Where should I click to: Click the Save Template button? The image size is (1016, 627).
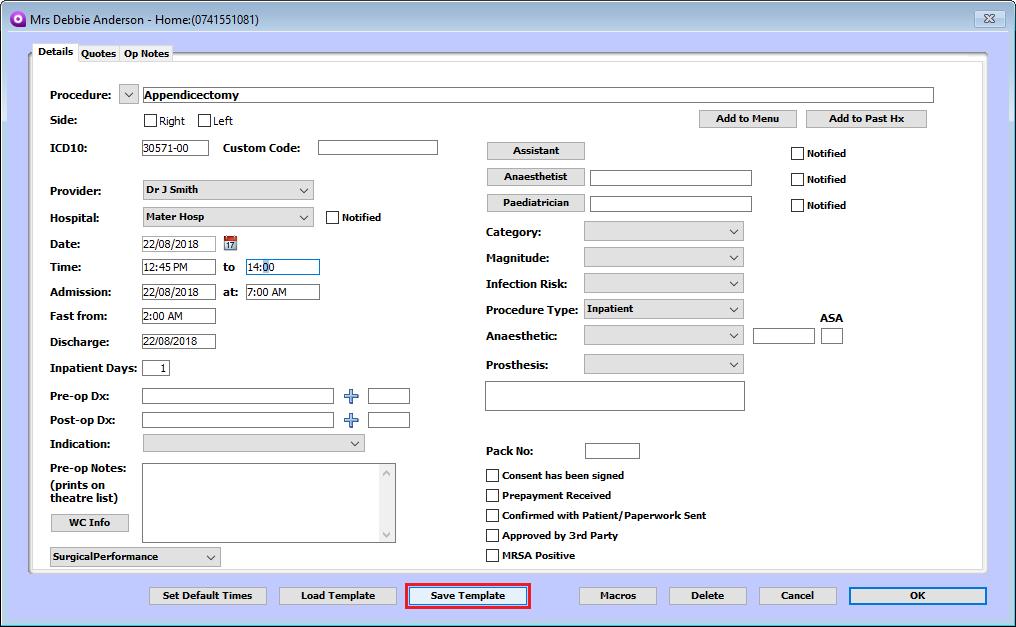click(x=467, y=595)
